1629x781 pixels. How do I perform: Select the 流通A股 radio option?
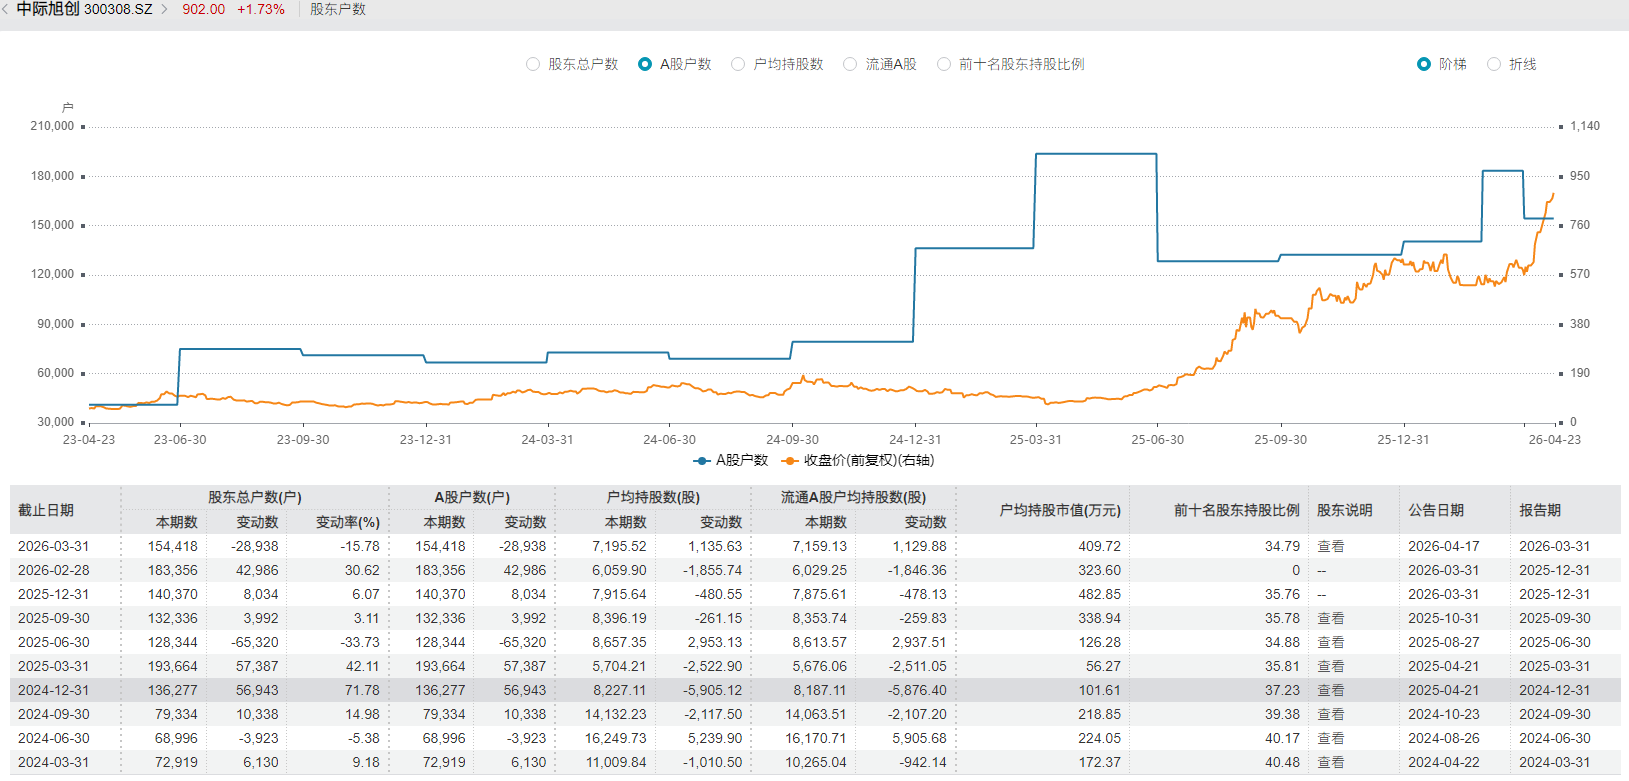[x=850, y=64]
